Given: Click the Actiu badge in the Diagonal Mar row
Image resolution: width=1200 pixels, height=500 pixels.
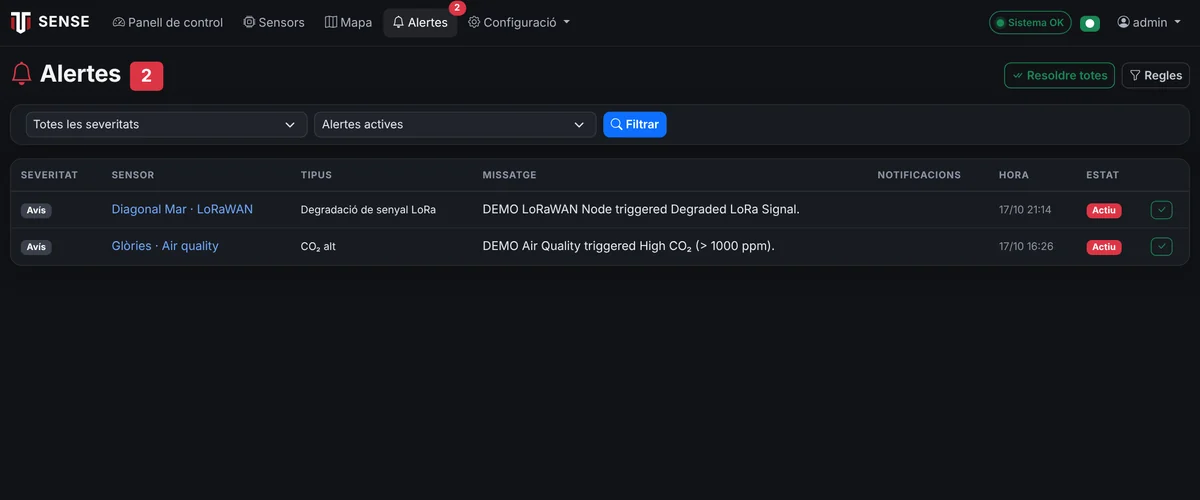Looking at the screenshot, I should pyautogui.click(x=1104, y=210).
